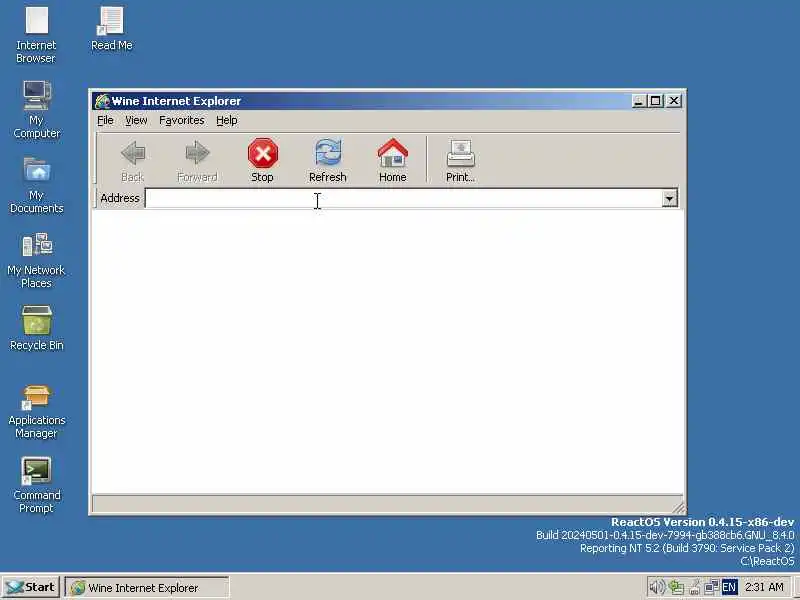Click the Address label text
The image size is (800, 600).
tap(120, 198)
